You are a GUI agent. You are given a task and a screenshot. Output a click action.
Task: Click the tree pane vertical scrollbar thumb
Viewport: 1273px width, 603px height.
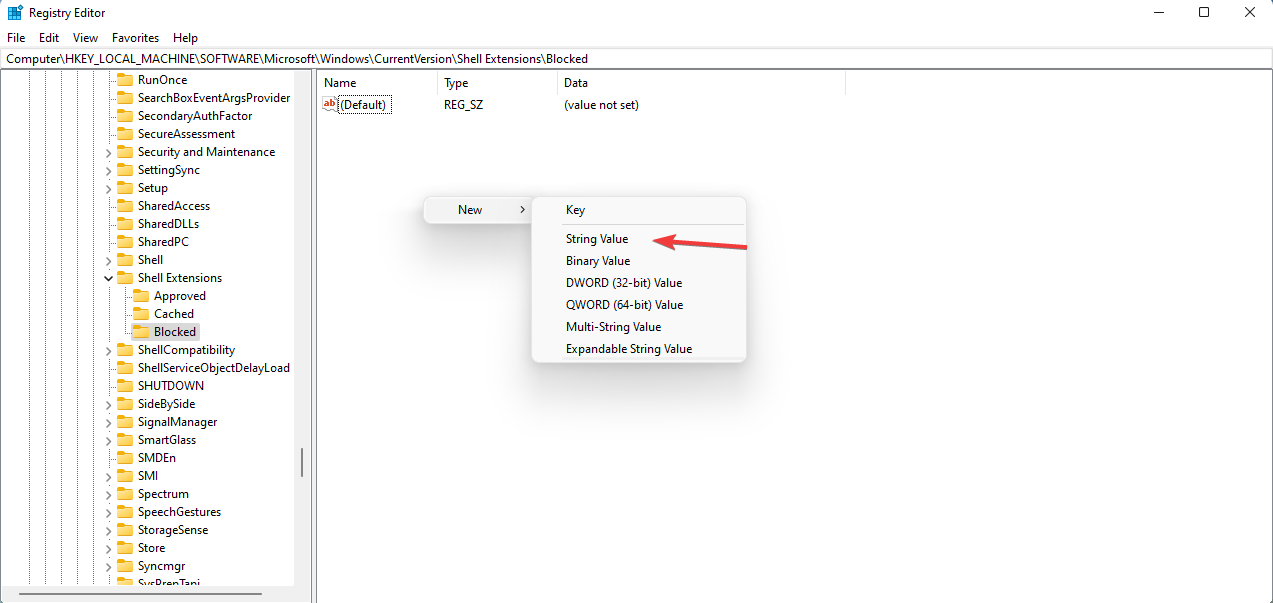pos(302,461)
